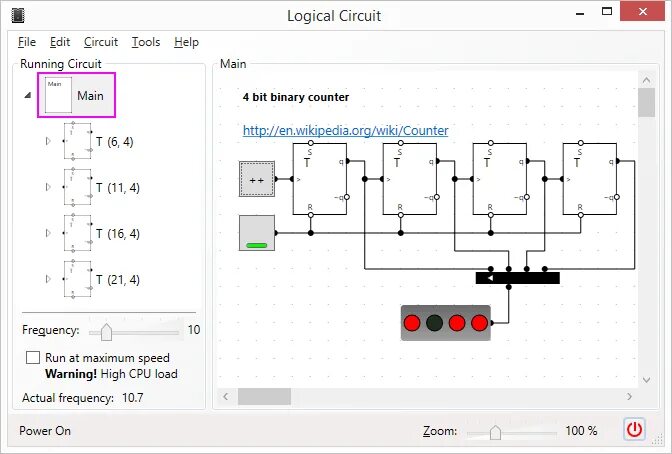The height and width of the screenshot is (454, 672).
Task: Click the Actual frequency value 10.7
Action: point(133,398)
